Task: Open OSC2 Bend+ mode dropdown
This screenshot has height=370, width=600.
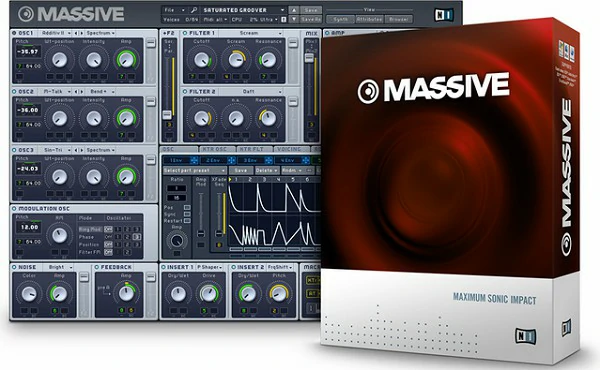Action: pyautogui.click(x=100, y=92)
